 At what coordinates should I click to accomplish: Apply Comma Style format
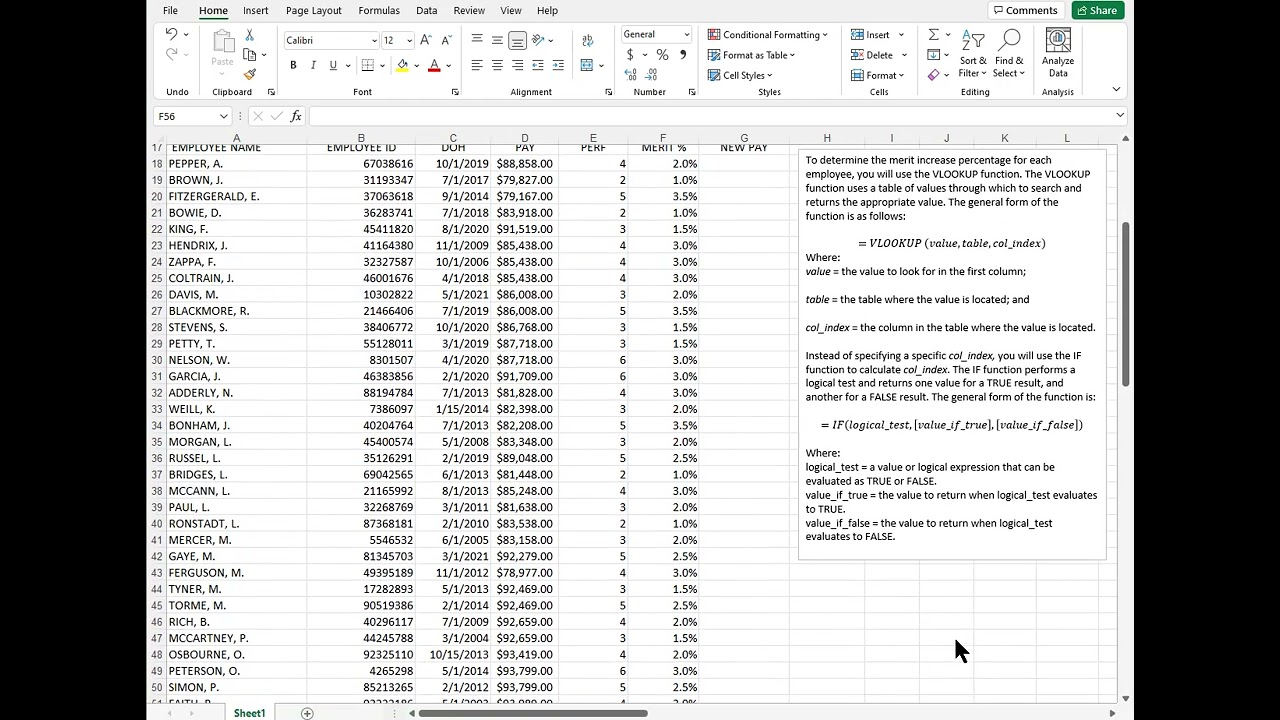click(683, 55)
